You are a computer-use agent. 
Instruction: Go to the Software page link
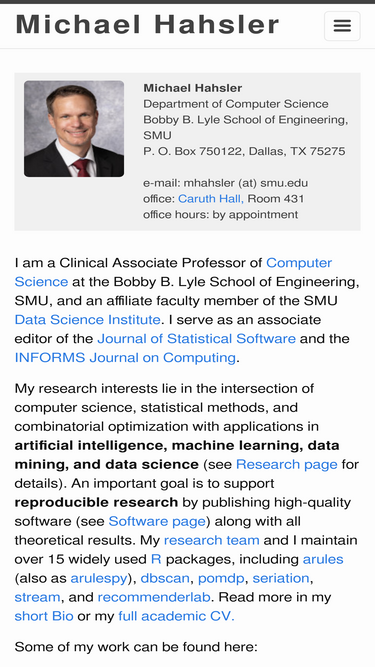[x=157, y=521]
